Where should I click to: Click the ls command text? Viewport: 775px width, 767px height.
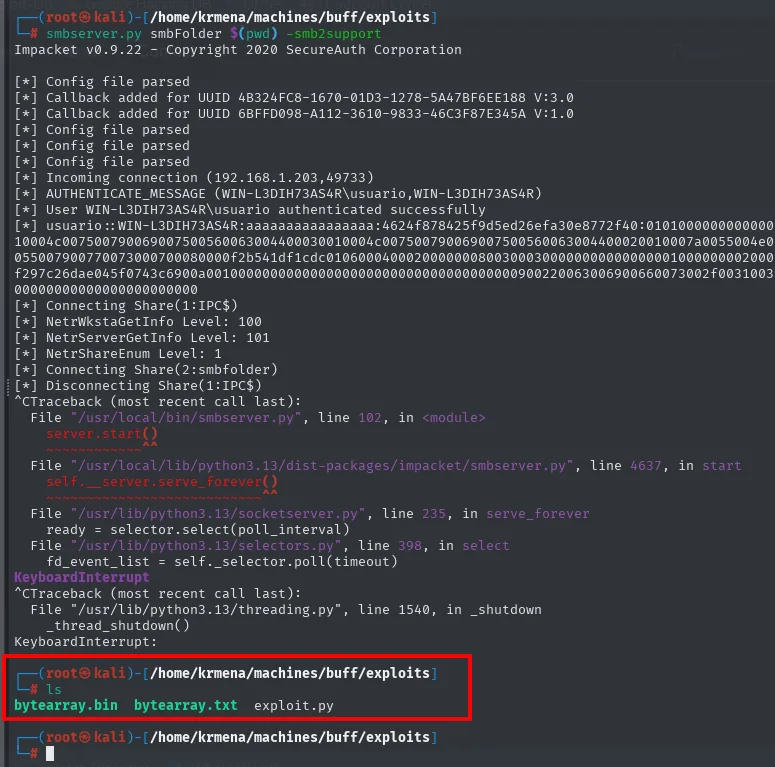[54, 689]
